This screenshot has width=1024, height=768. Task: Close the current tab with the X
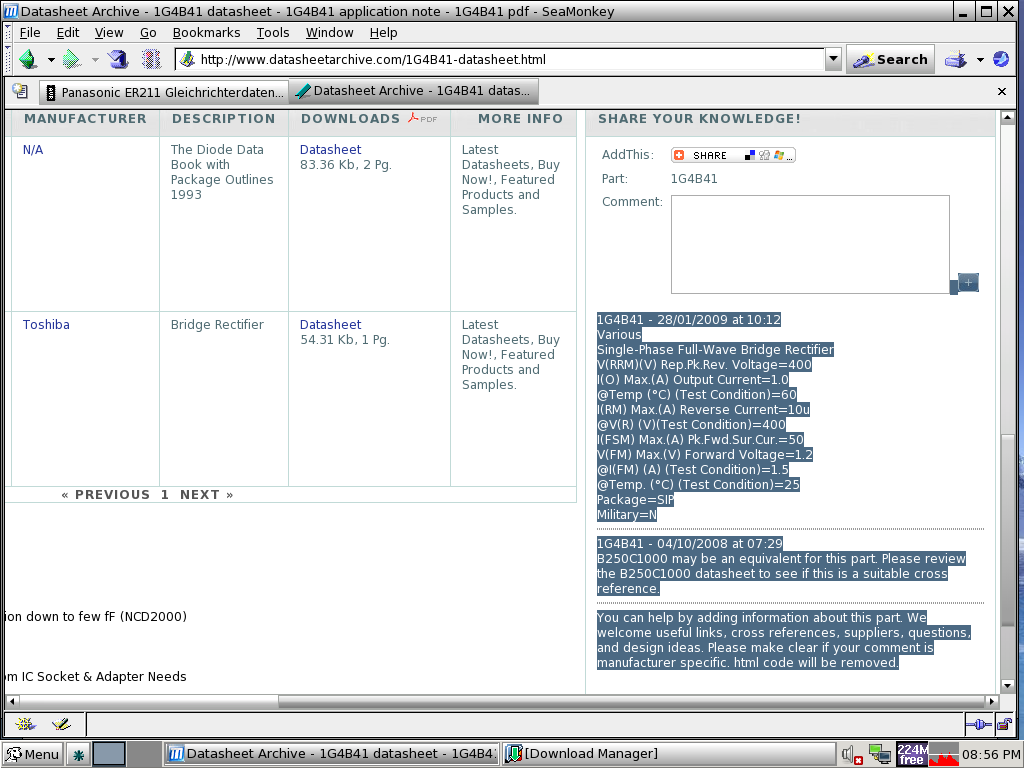tap(1002, 91)
